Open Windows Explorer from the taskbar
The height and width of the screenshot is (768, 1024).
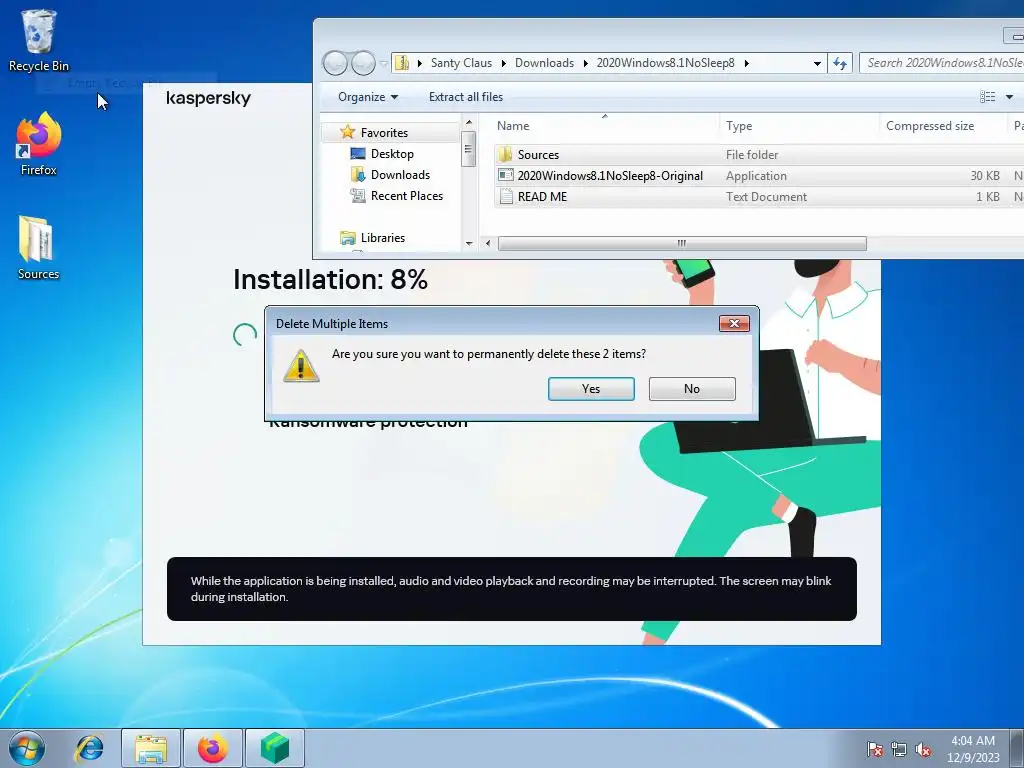151,748
